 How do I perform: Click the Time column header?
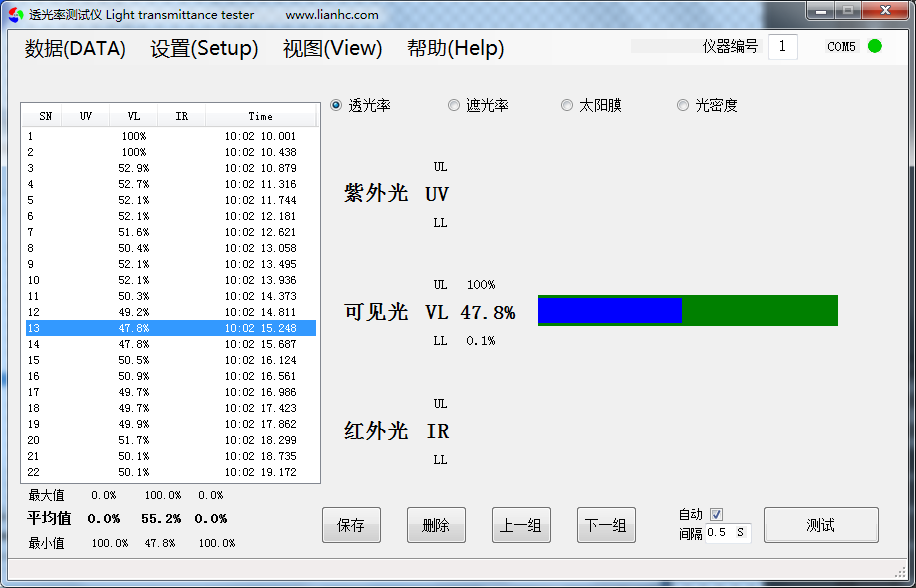click(x=261, y=116)
